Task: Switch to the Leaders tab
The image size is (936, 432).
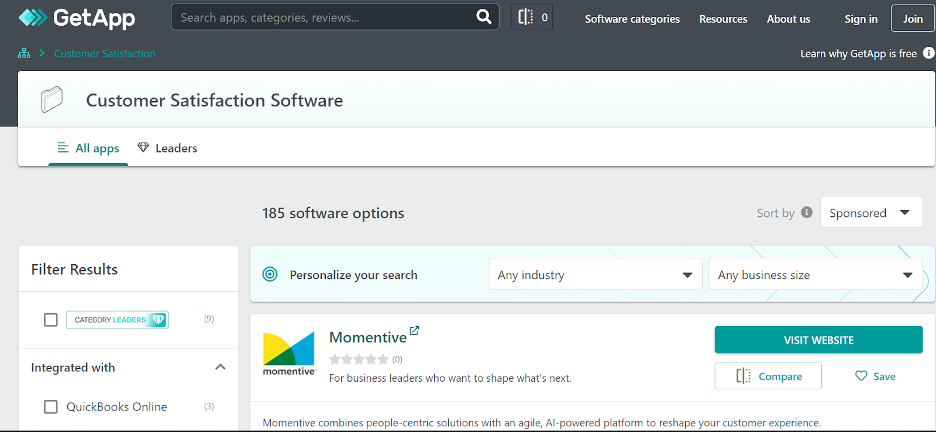Action: 167,148
